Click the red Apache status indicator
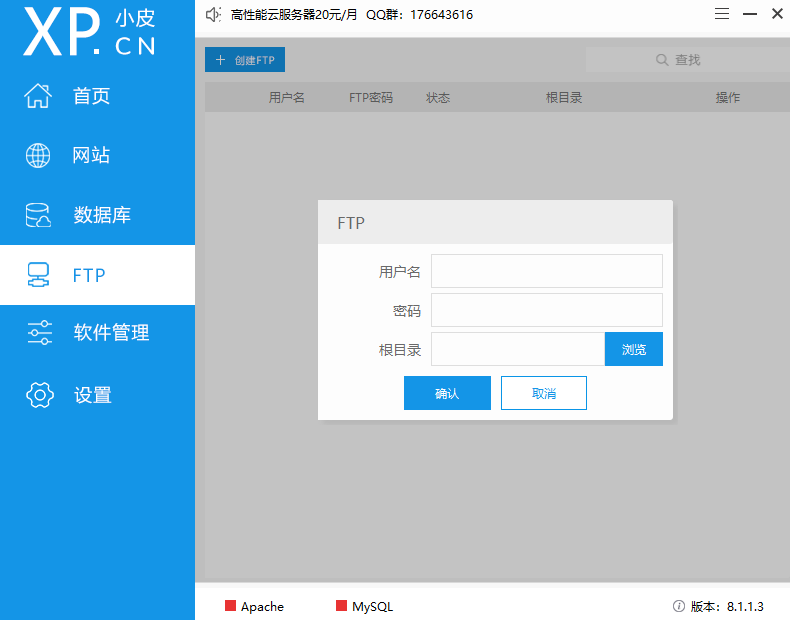 (x=230, y=606)
